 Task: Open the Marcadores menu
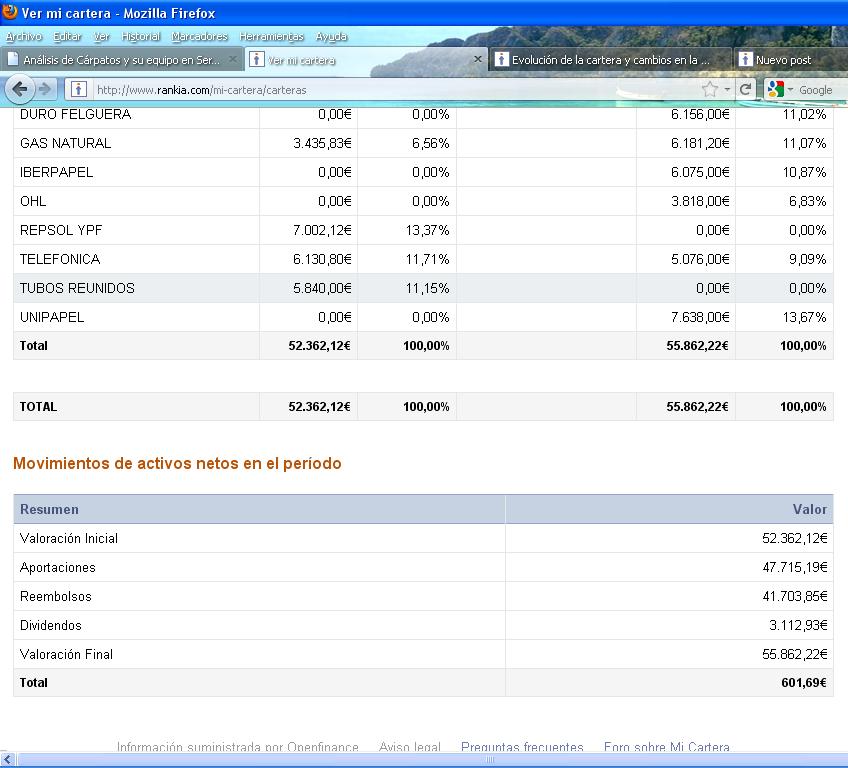tap(199, 37)
